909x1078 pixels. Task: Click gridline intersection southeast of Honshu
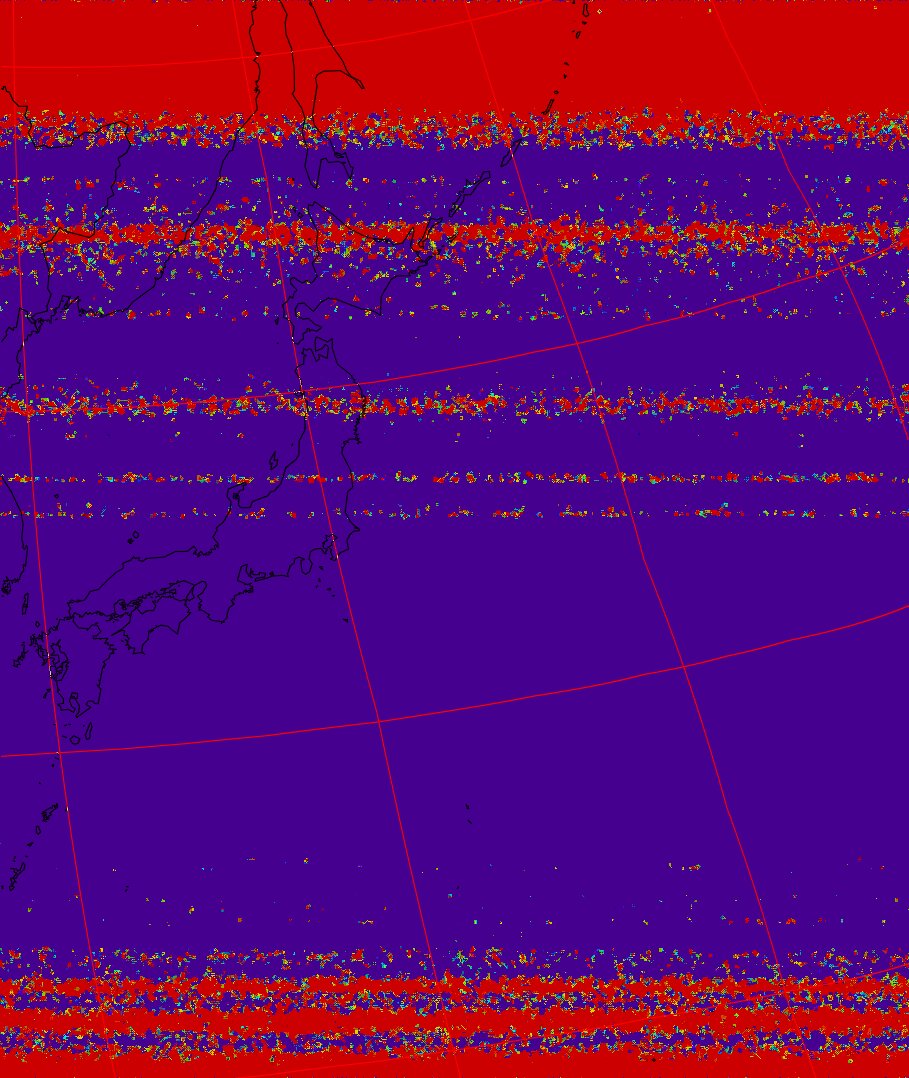(x=379, y=720)
